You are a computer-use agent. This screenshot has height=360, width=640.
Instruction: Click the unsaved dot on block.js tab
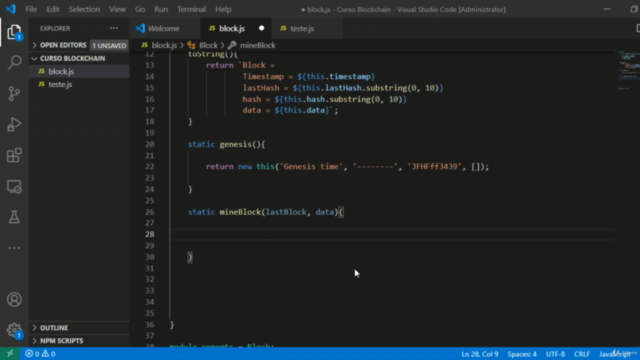pos(261,28)
